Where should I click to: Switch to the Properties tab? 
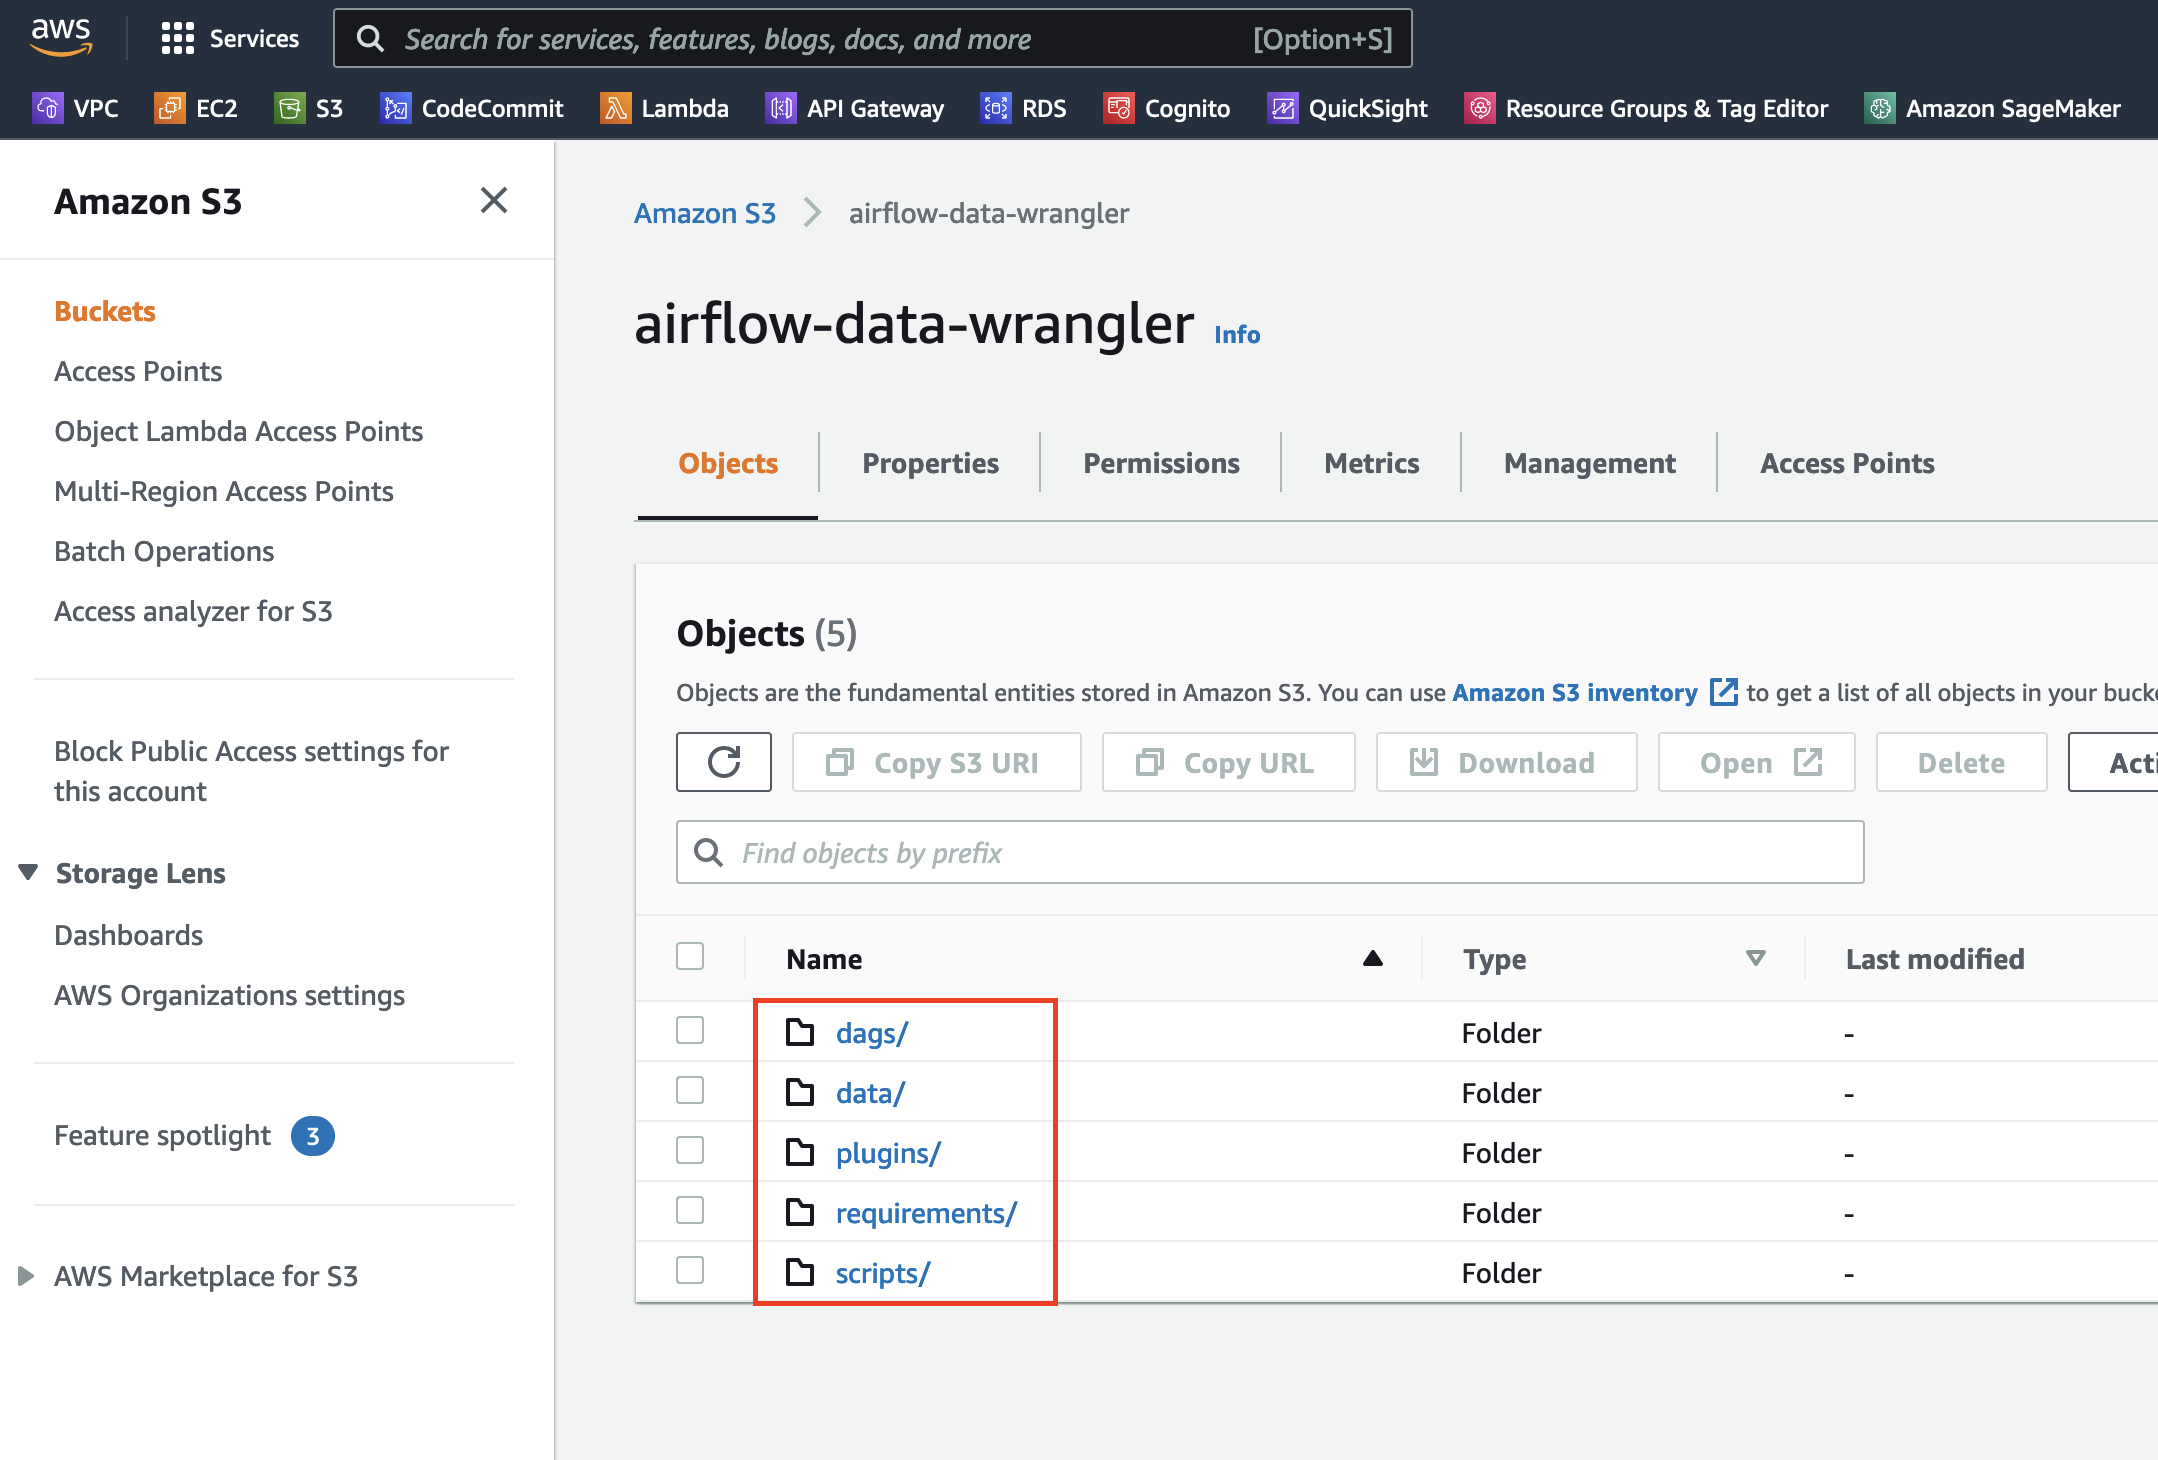click(930, 463)
